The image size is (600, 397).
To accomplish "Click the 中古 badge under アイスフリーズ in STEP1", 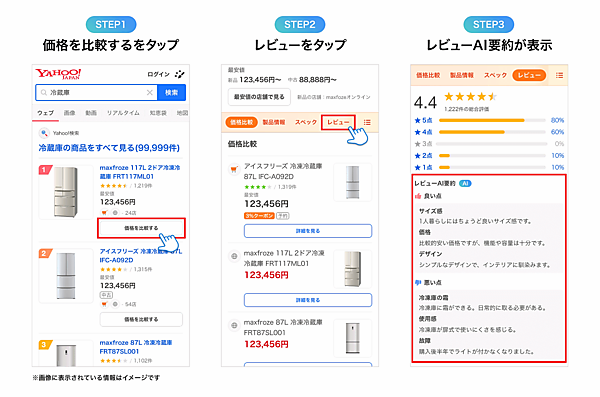I will point(106,295).
